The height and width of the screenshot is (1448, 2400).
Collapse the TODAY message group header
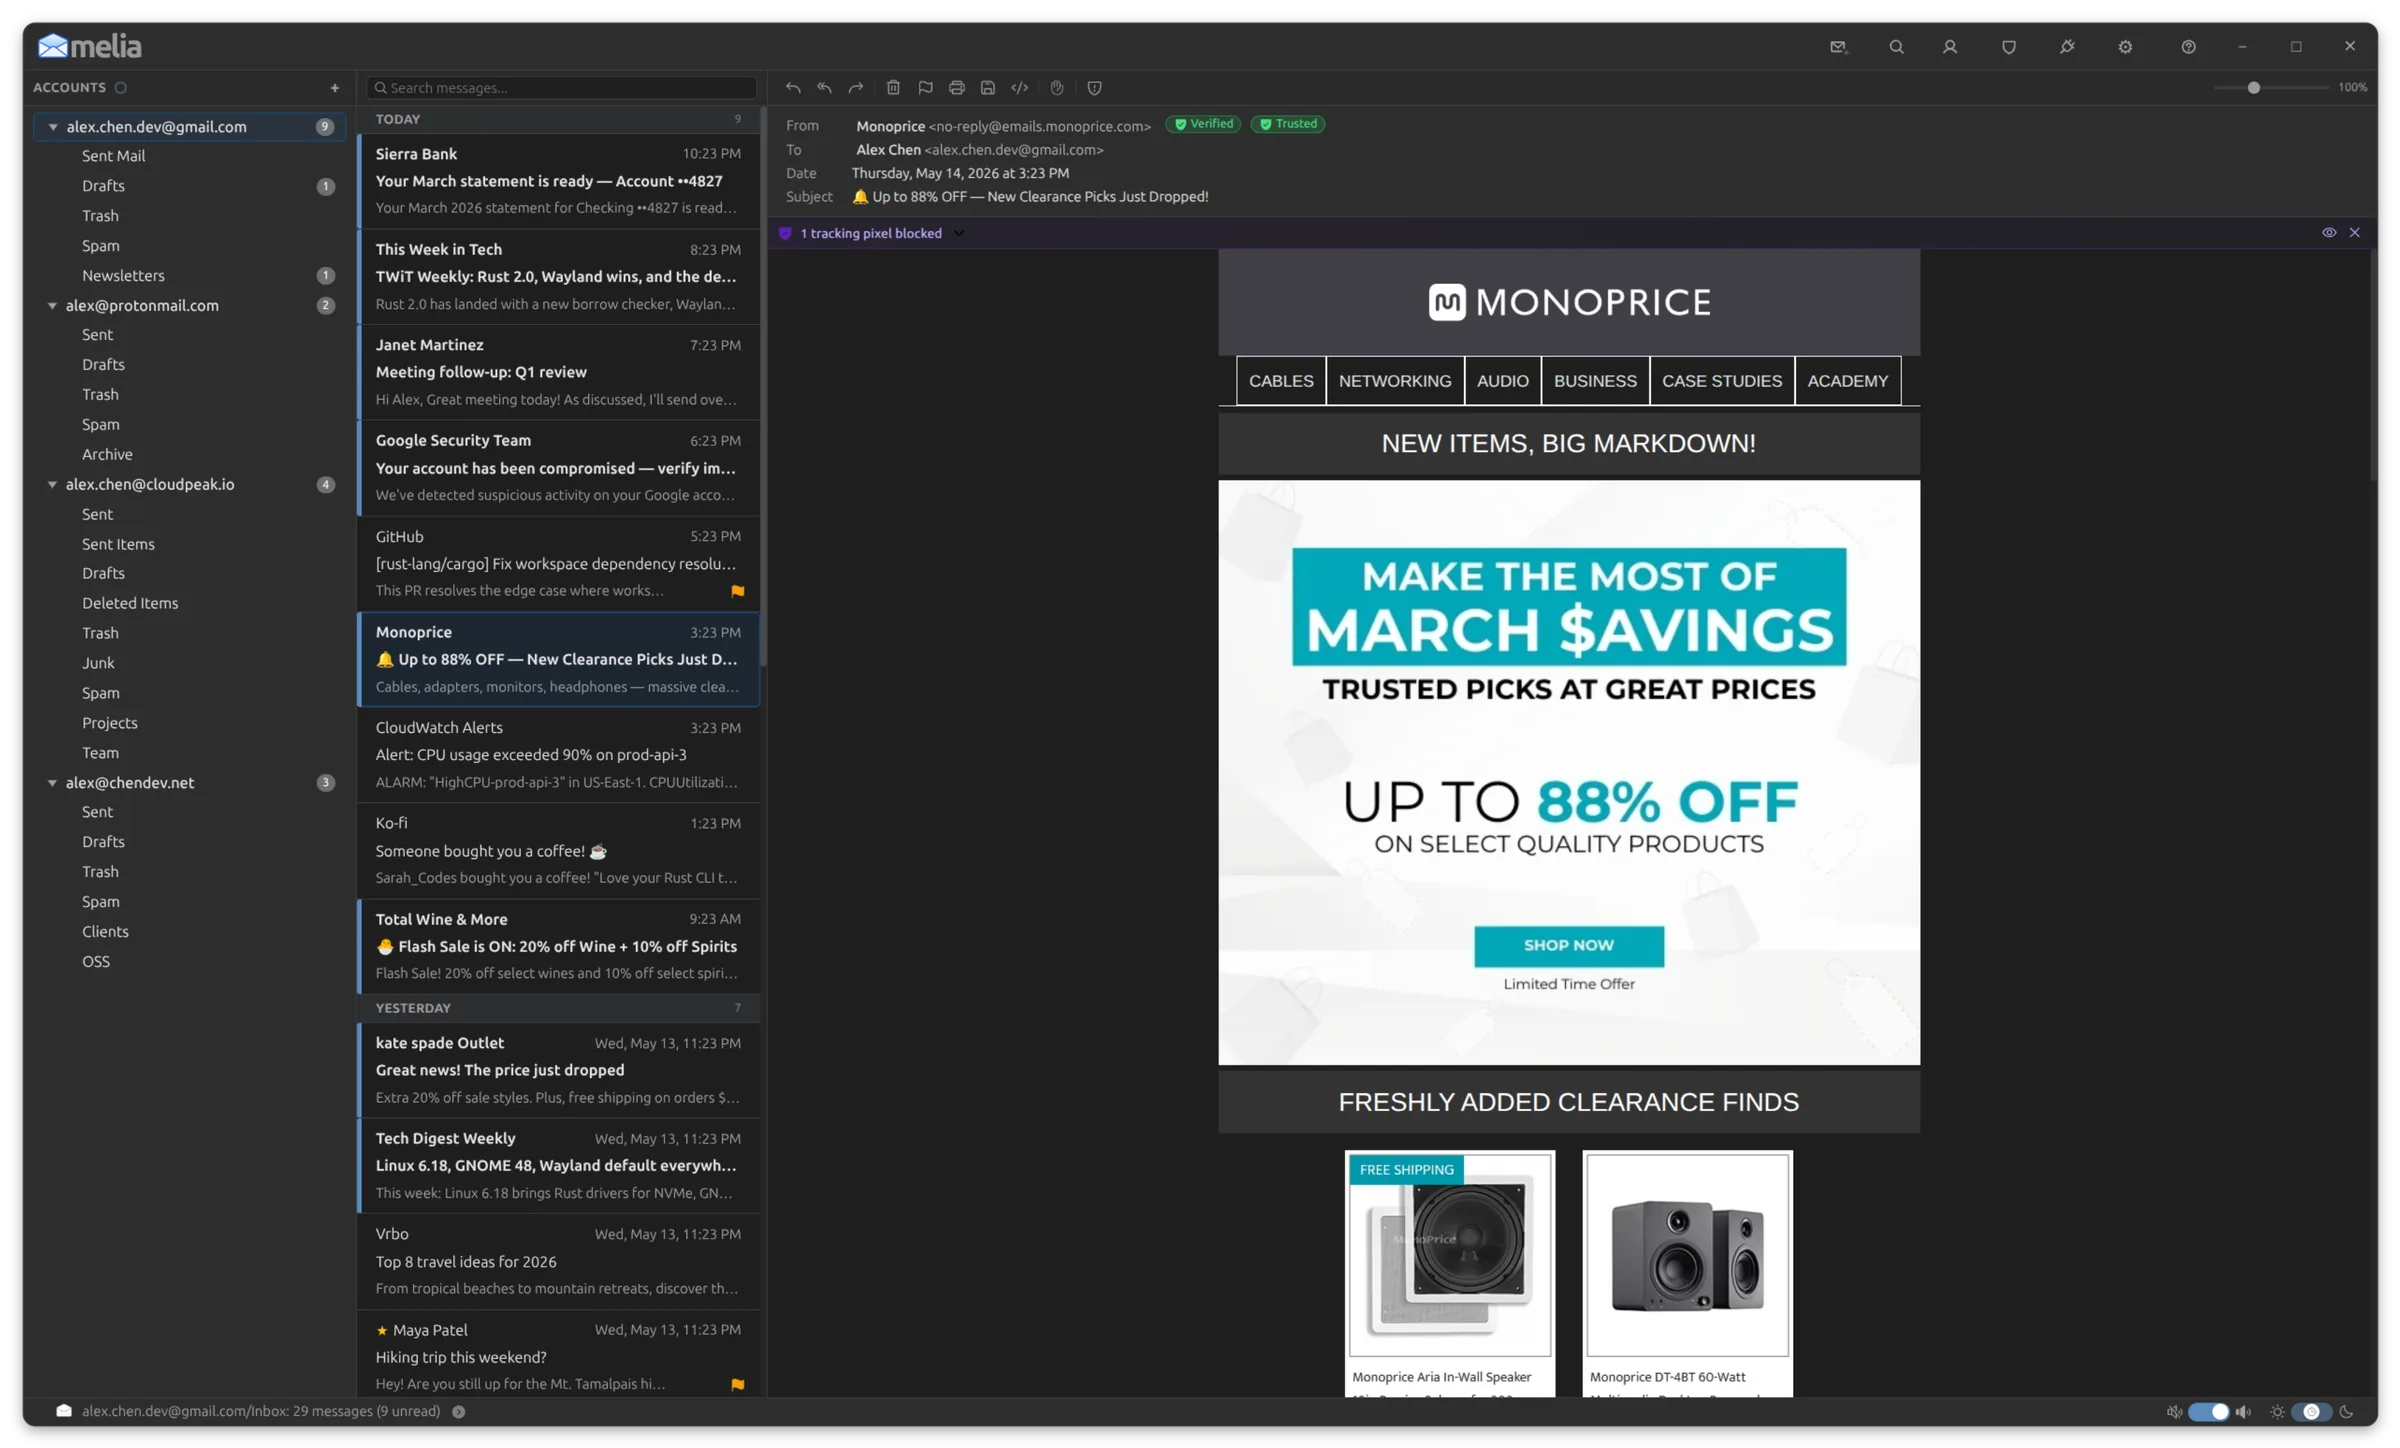[x=558, y=119]
